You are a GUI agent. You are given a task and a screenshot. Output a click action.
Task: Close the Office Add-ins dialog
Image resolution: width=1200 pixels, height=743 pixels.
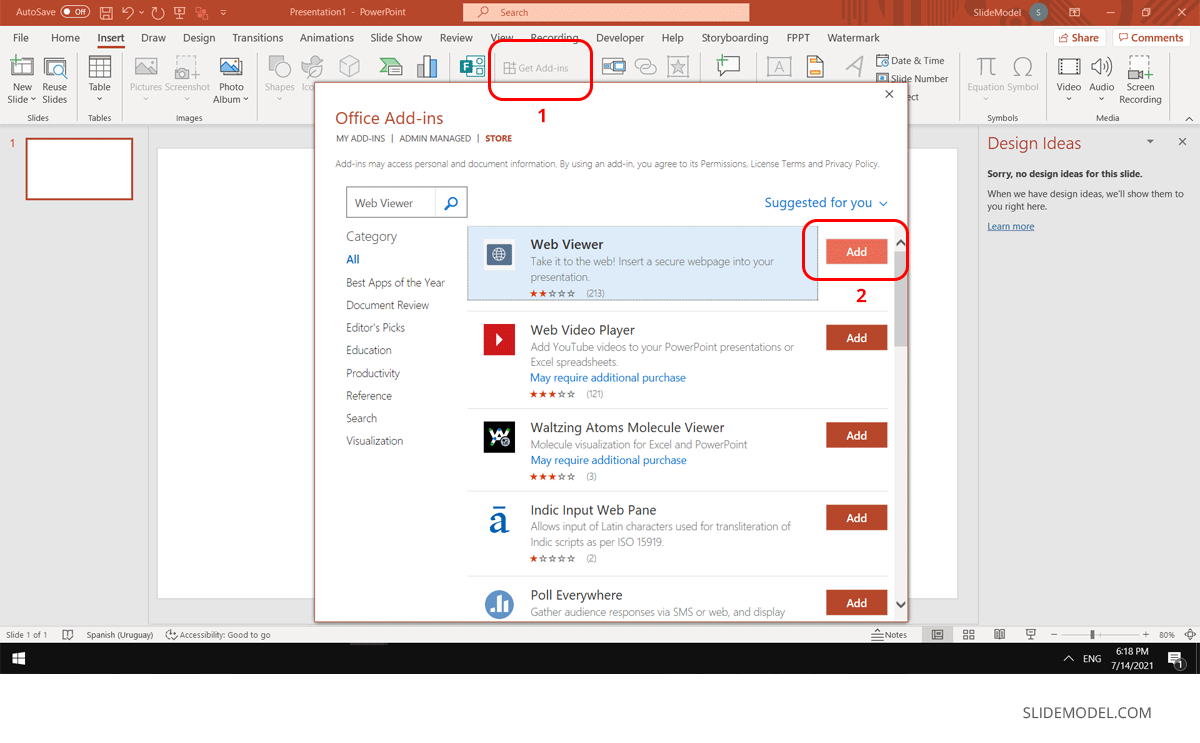(890, 94)
